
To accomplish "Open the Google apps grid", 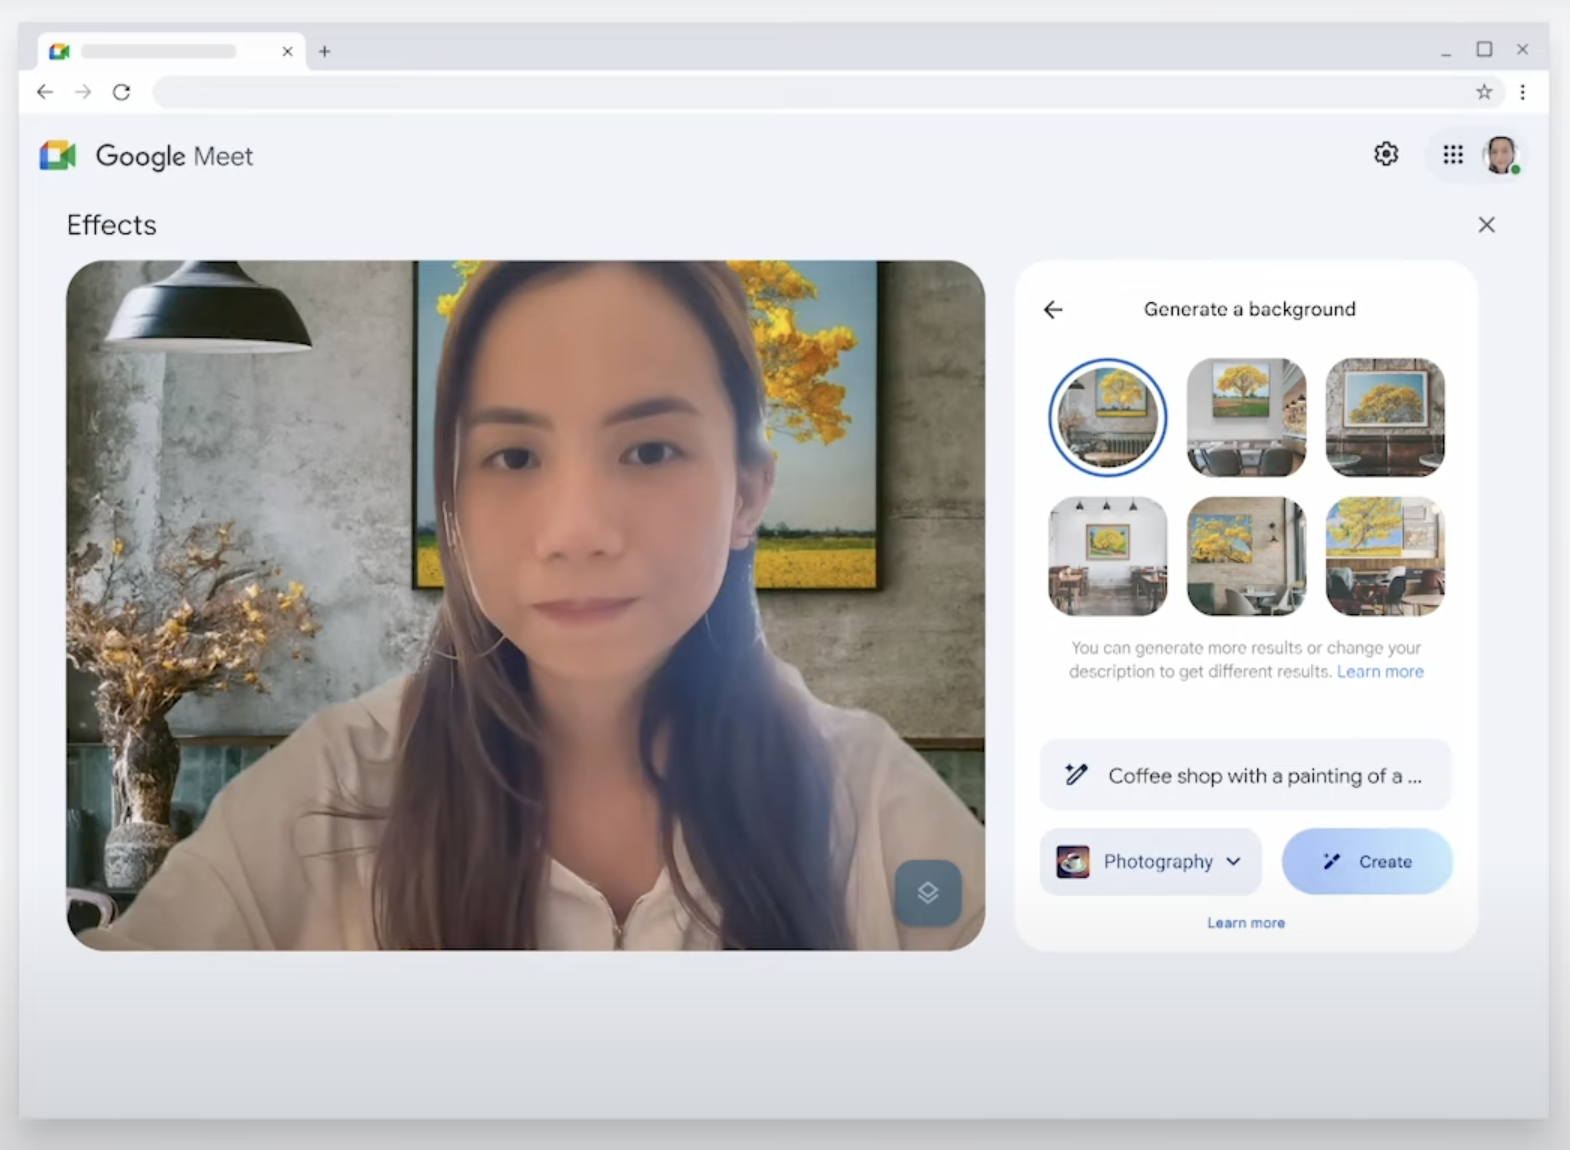I will [1453, 154].
